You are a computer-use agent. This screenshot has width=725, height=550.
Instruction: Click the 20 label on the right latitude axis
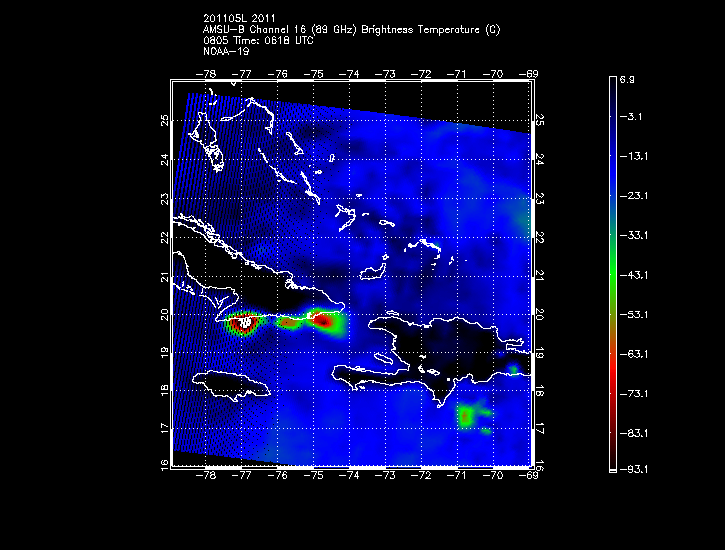(539, 314)
